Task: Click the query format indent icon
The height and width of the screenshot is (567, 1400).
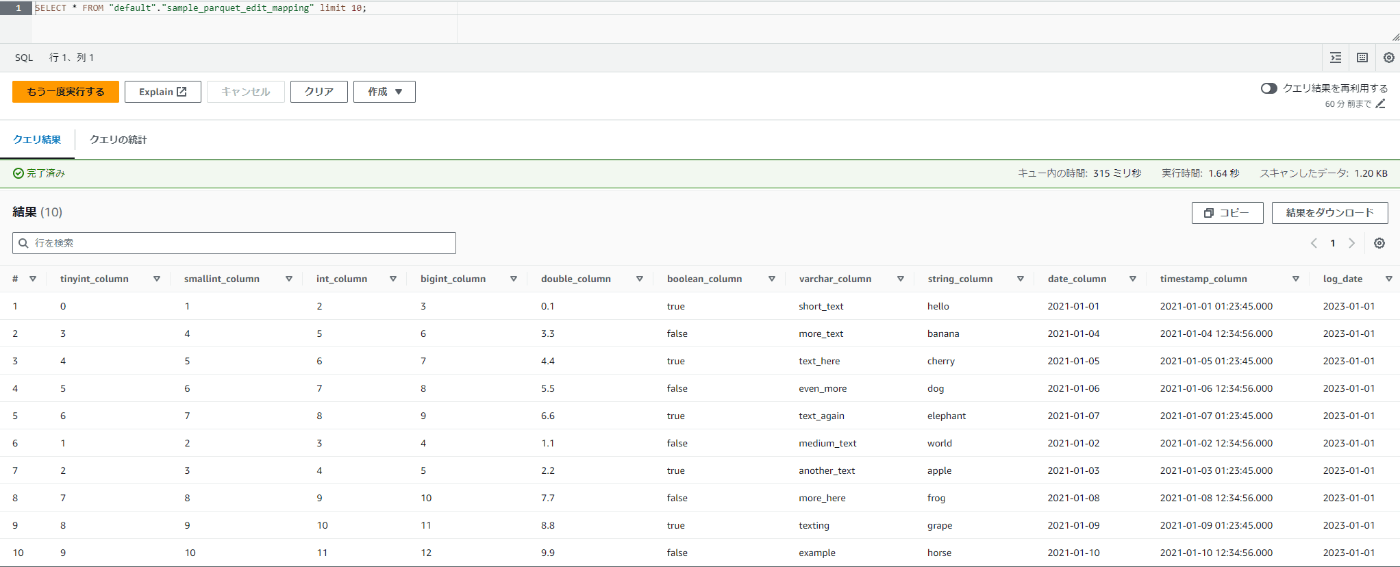Action: point(1335,58)
